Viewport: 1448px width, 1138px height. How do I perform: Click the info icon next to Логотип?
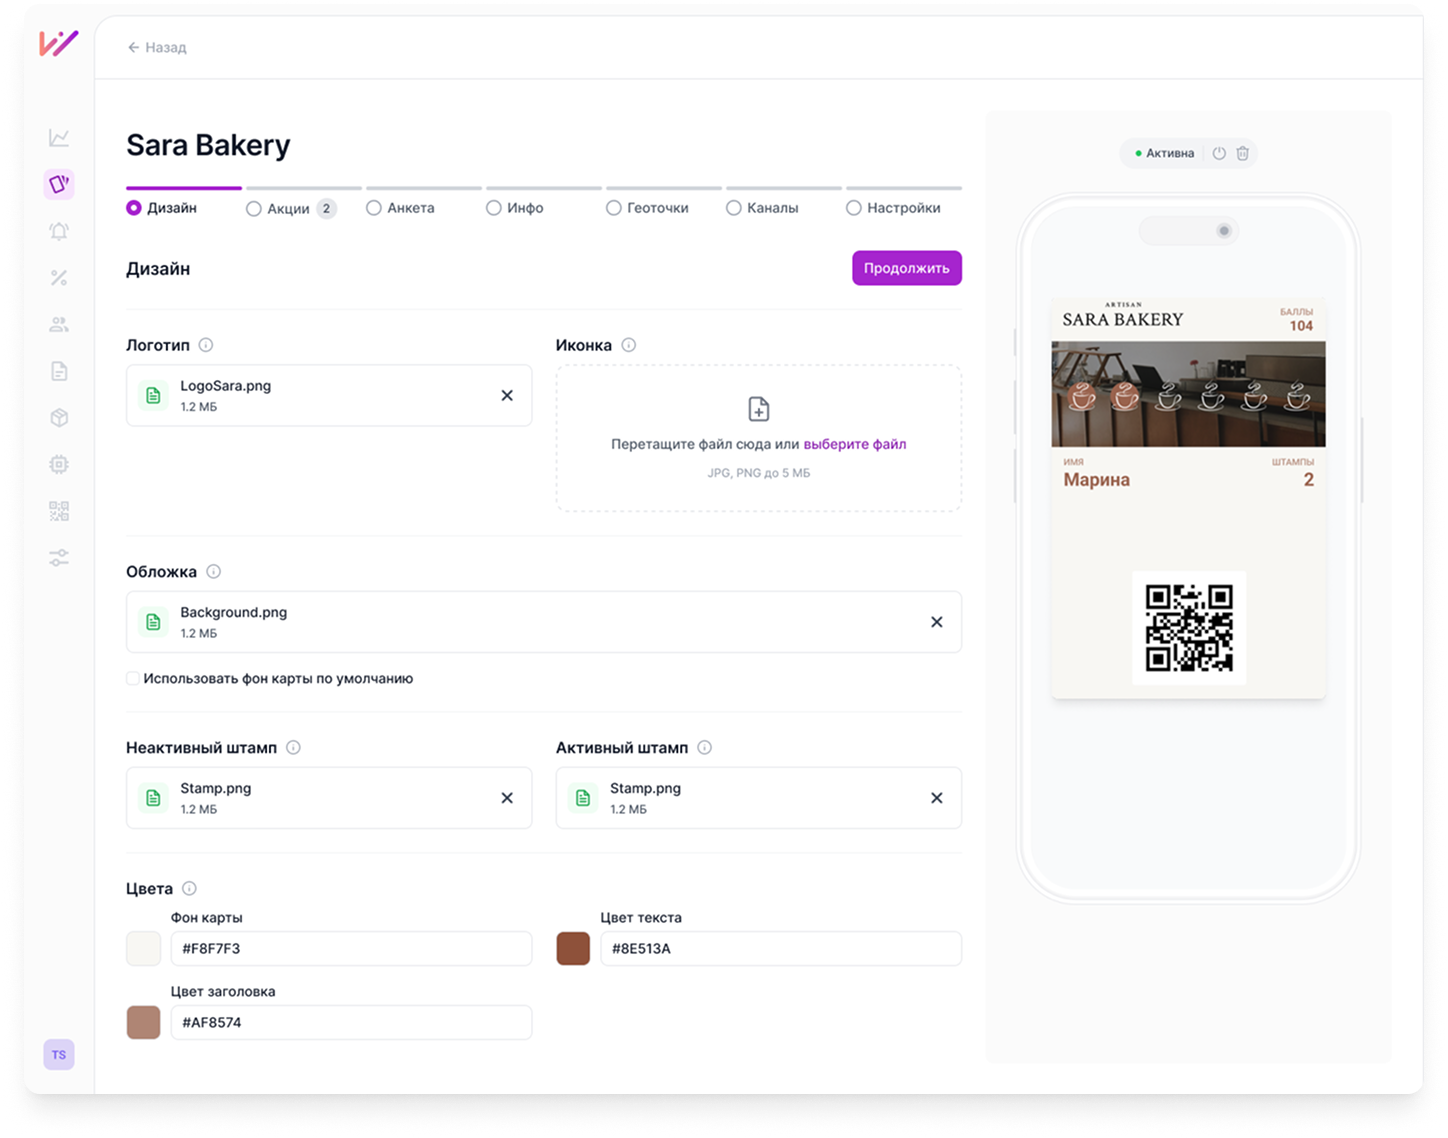206,345
